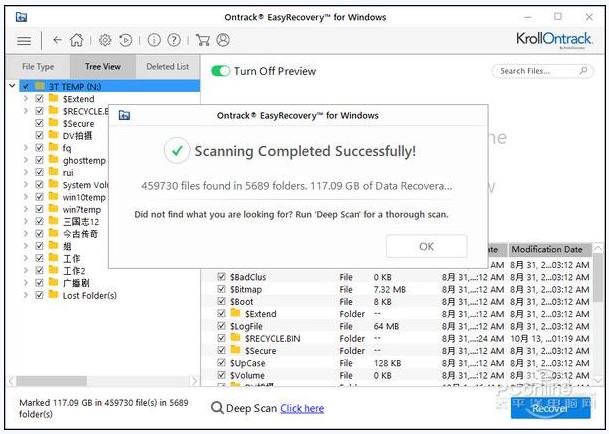Click the $Secure folder icon in the file list
Viewport: 609px width, 434px height.
pyautogui.click(x=235, y=350)
